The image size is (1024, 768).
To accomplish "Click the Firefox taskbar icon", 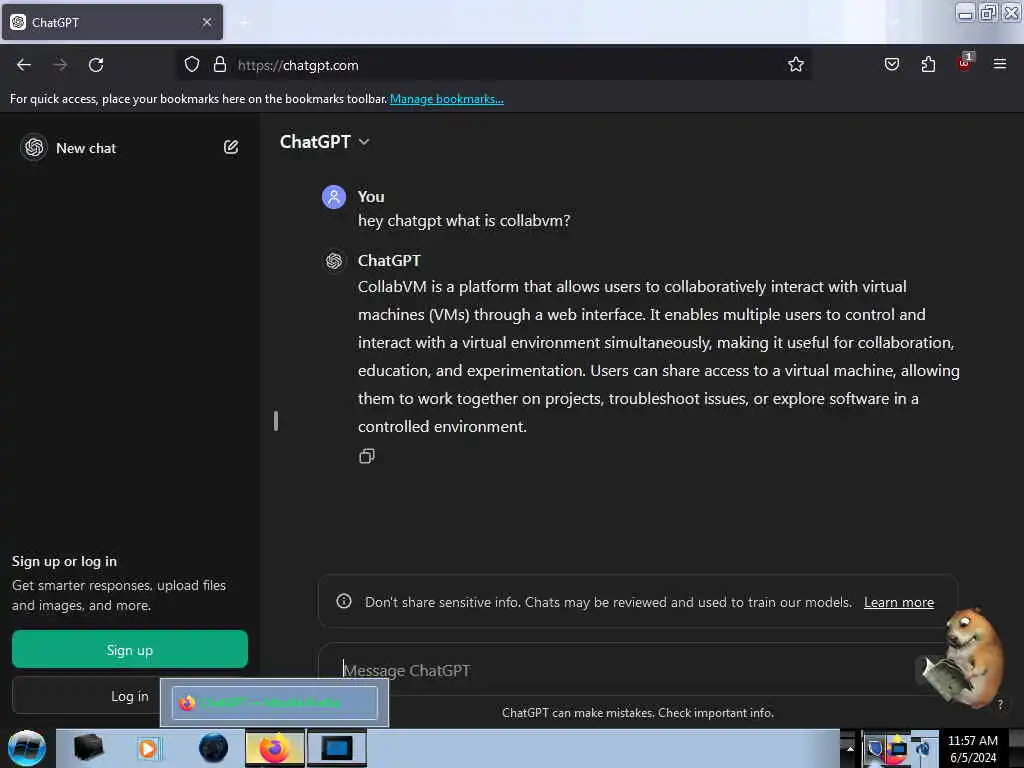I will point(275,748).
